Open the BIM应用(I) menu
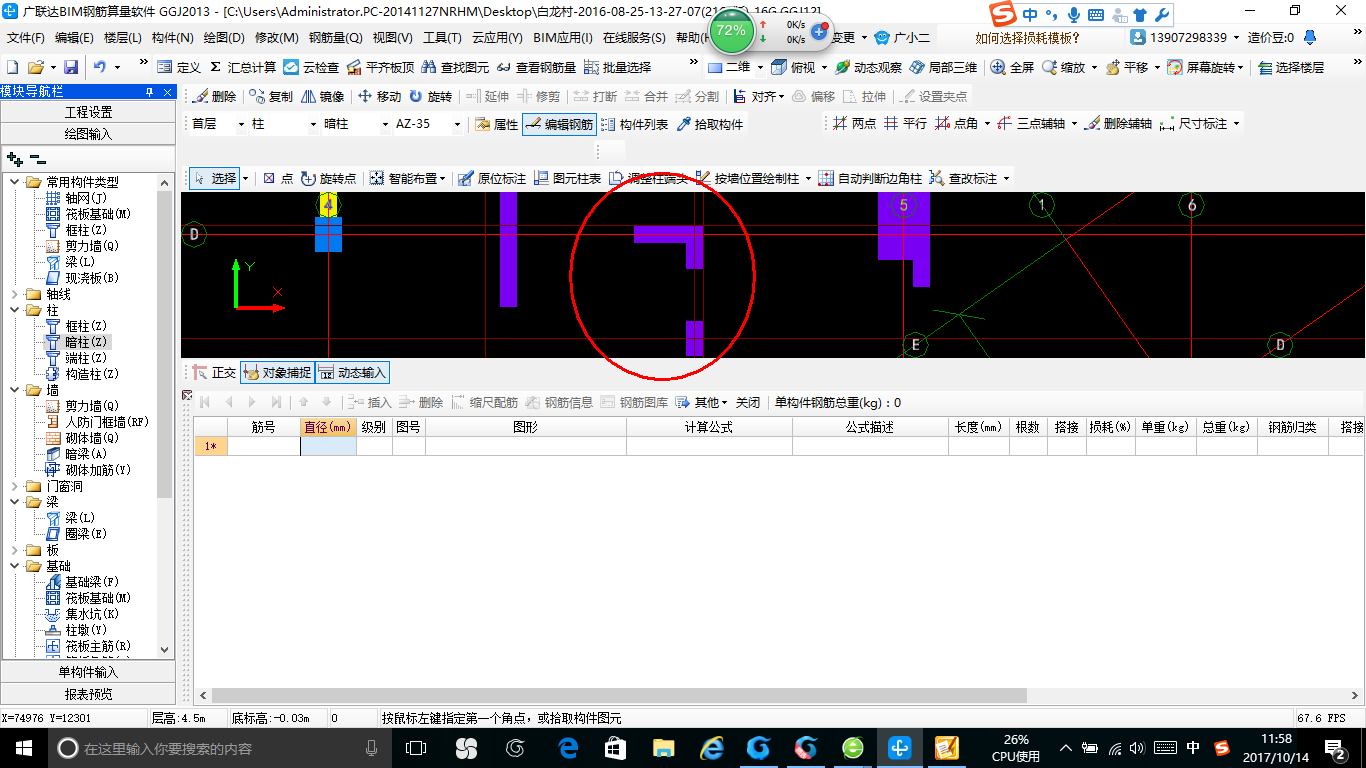 [562, 38]
